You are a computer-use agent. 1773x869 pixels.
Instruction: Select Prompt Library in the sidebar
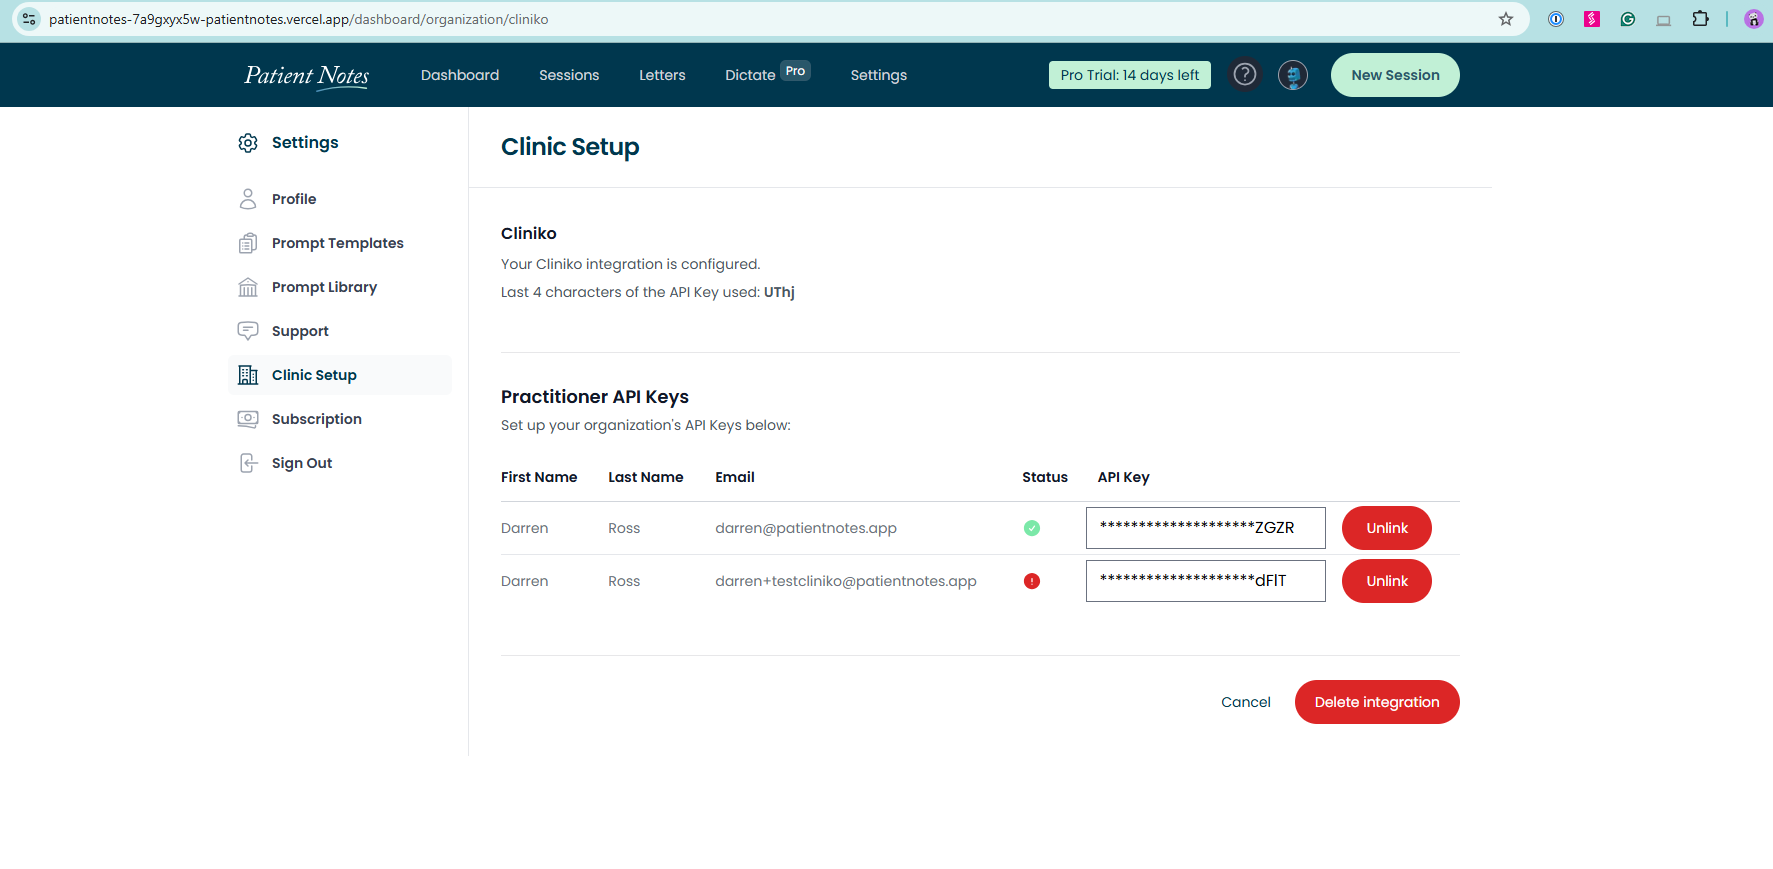coord(340,287)
